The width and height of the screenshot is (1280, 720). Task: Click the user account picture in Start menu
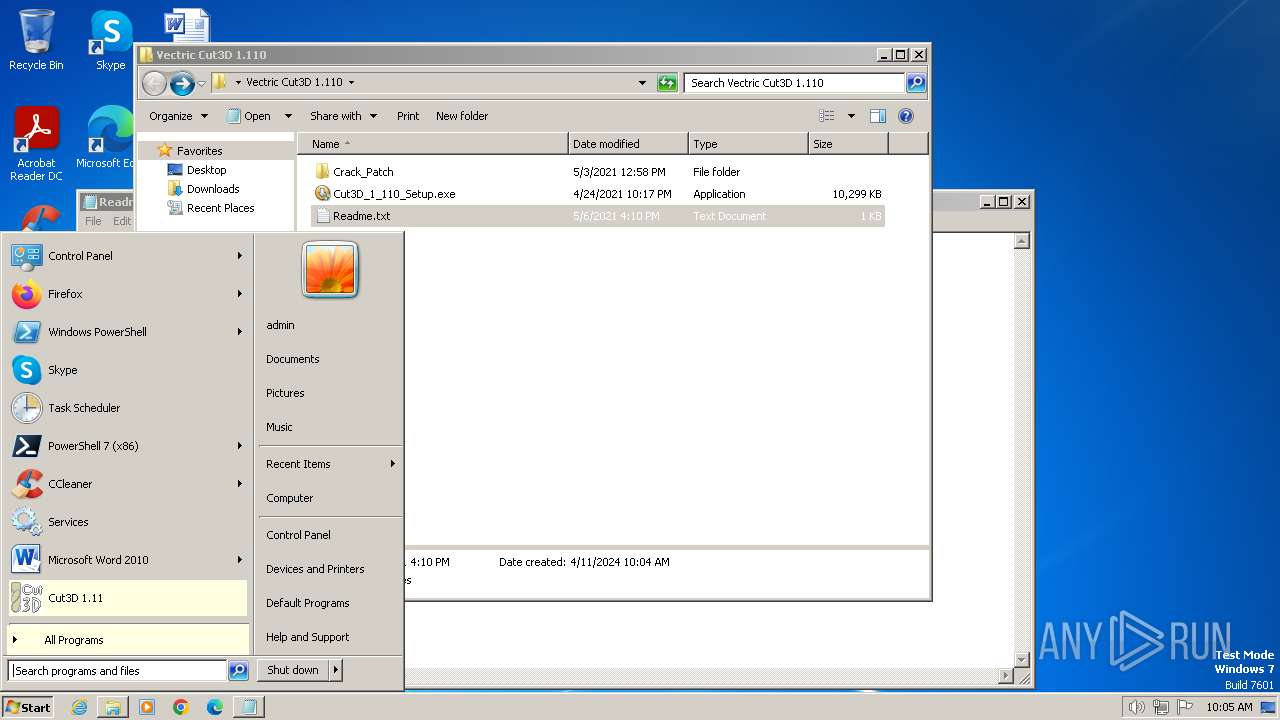pyautogui.click(x=330, y=269)
